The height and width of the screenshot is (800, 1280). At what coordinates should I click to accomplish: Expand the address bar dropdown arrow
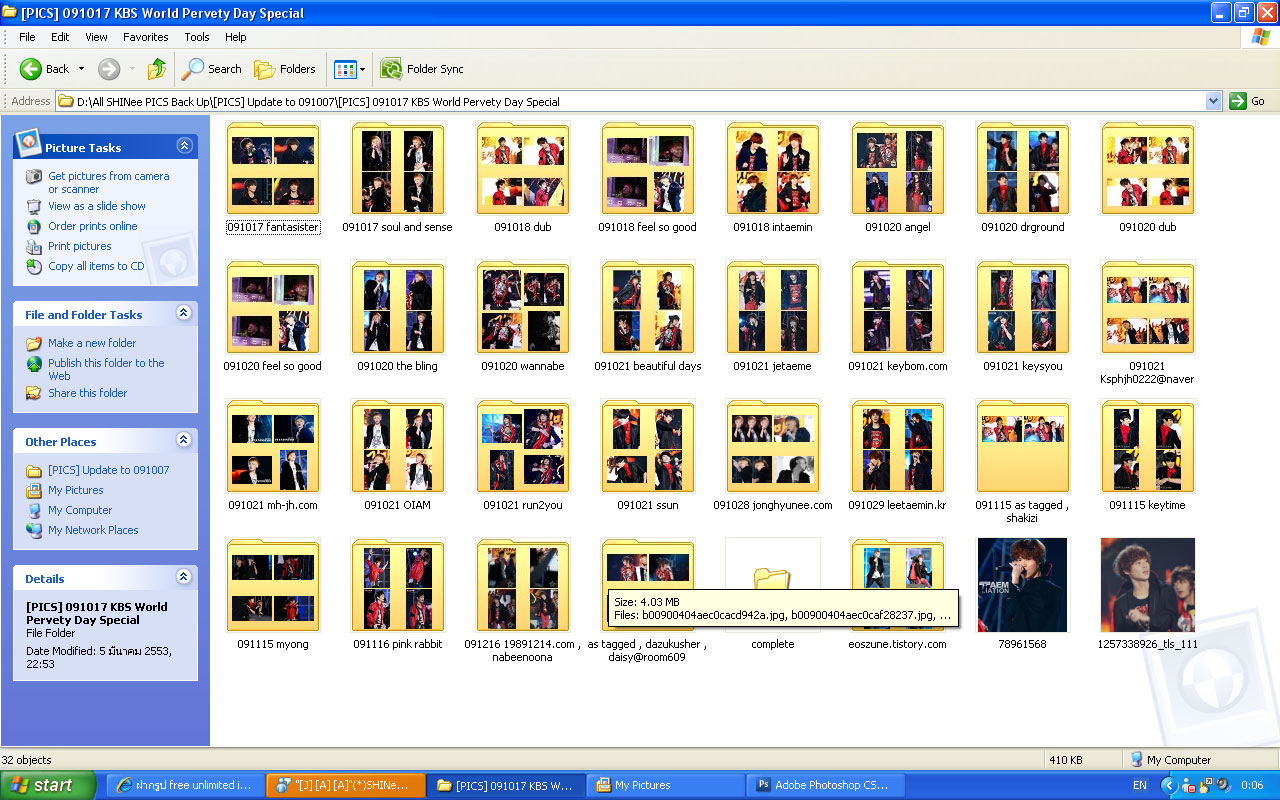(1213, 101)
